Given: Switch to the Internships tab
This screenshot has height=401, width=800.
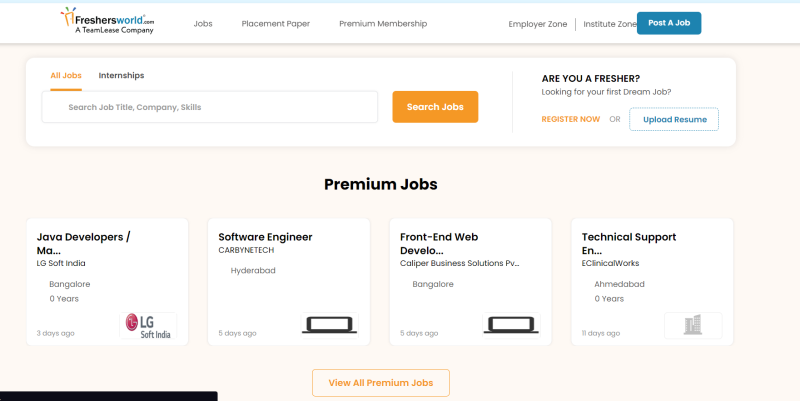Looking at the screenshot, I should click(121, 76).
